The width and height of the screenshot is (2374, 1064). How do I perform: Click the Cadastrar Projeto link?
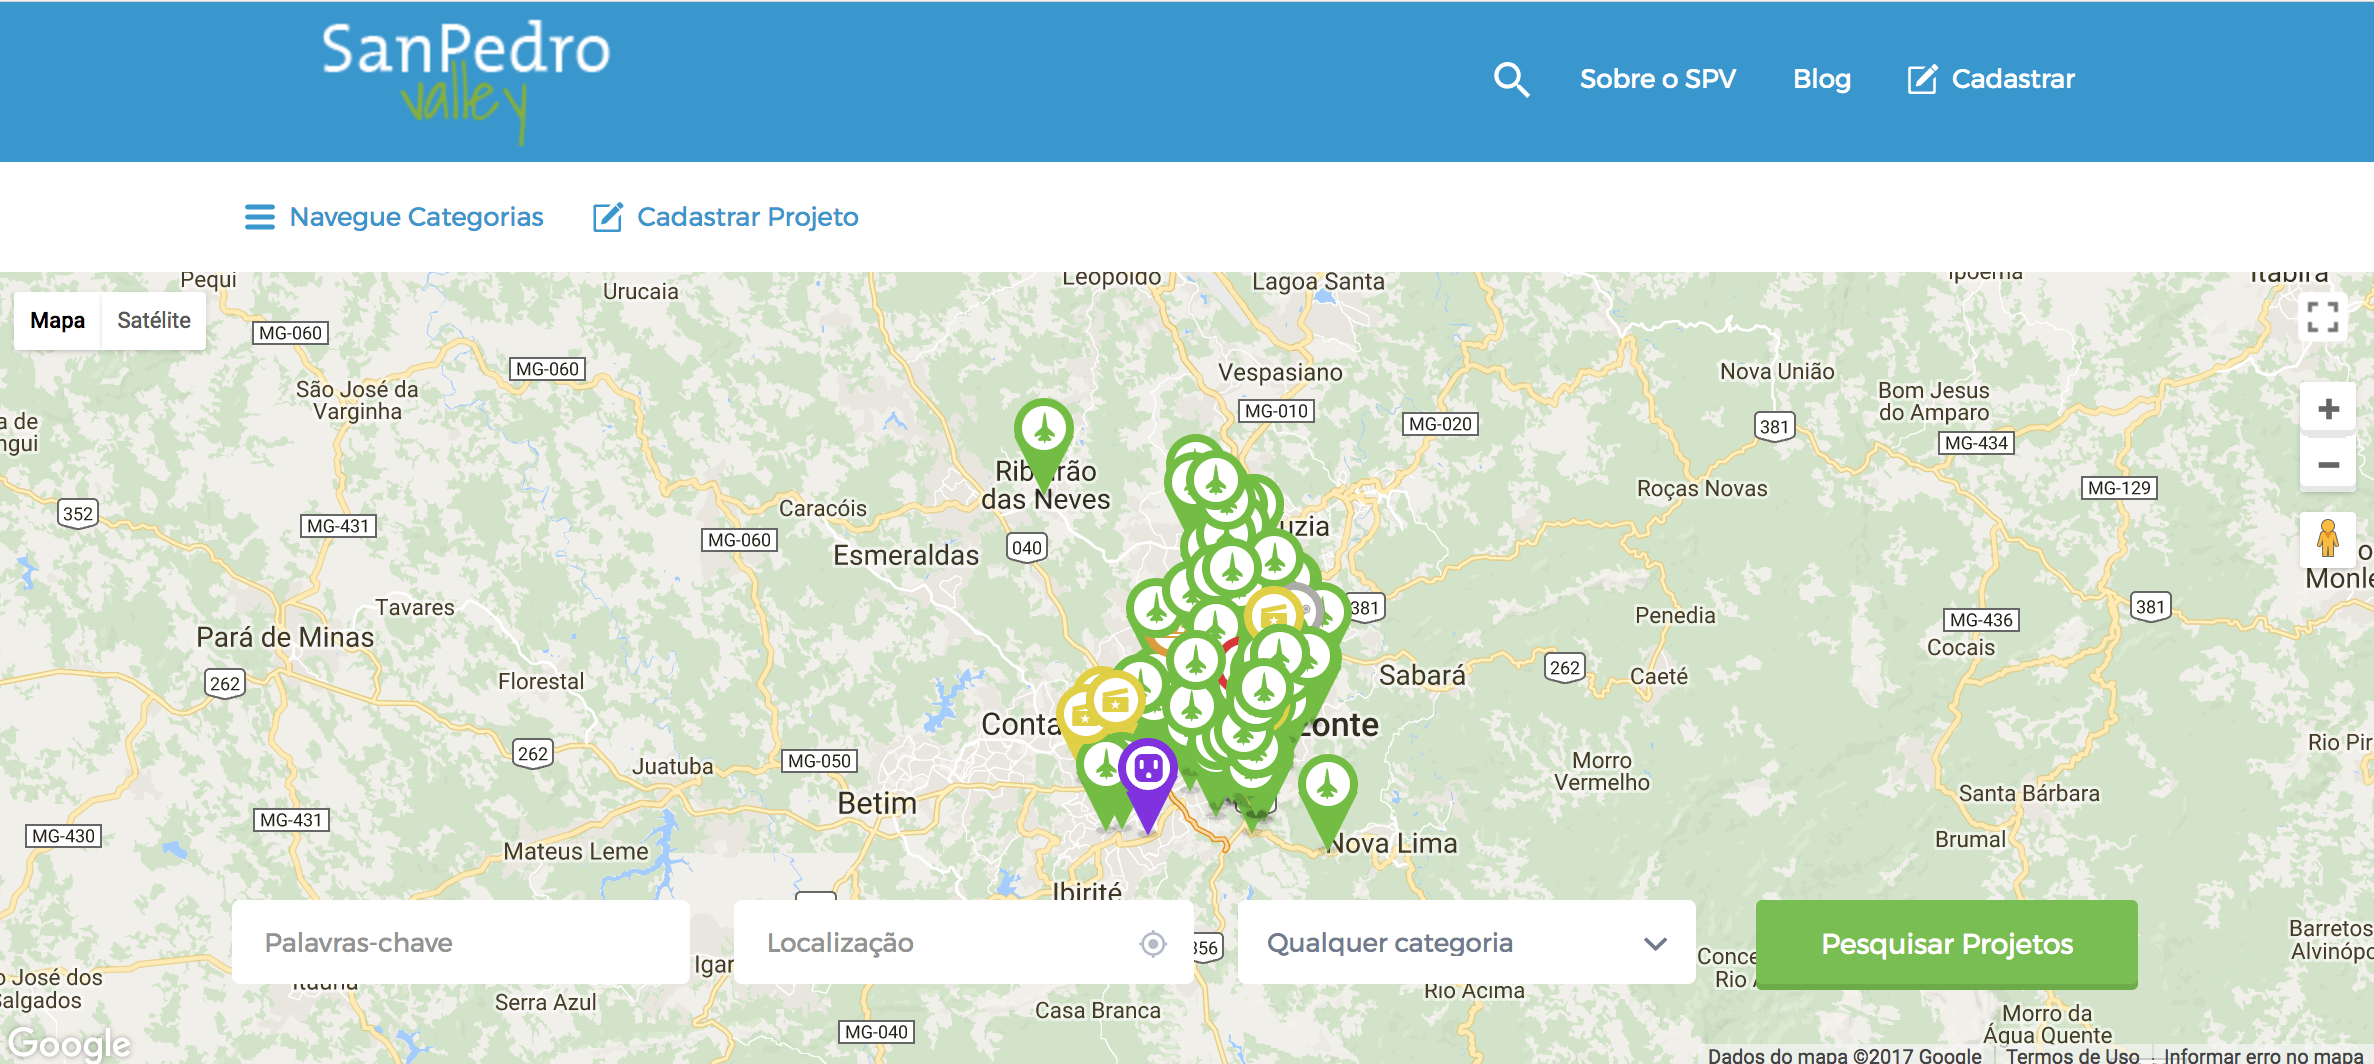coord(726,217)
